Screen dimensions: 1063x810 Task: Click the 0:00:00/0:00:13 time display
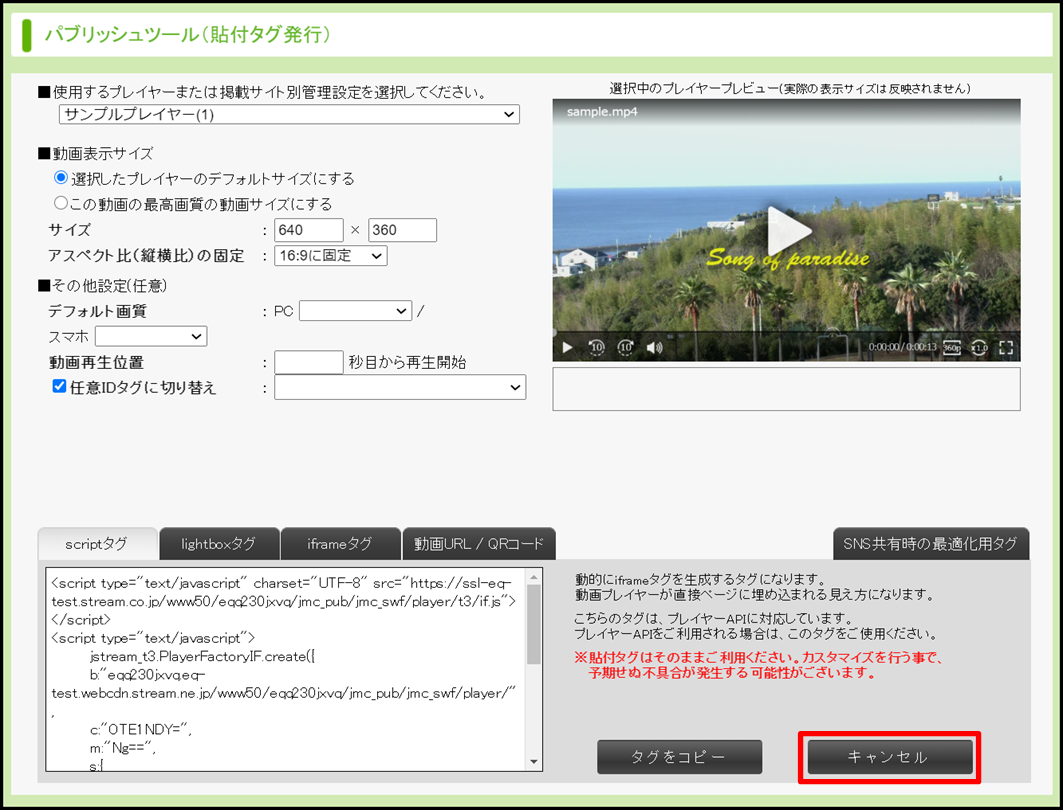click(902, 347)
